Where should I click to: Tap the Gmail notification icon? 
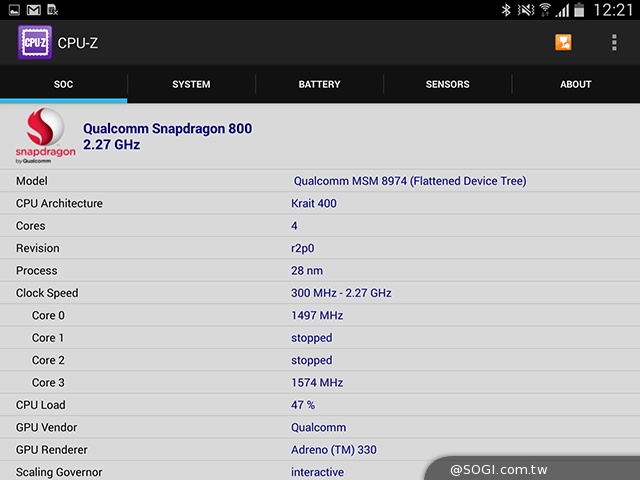33,10
